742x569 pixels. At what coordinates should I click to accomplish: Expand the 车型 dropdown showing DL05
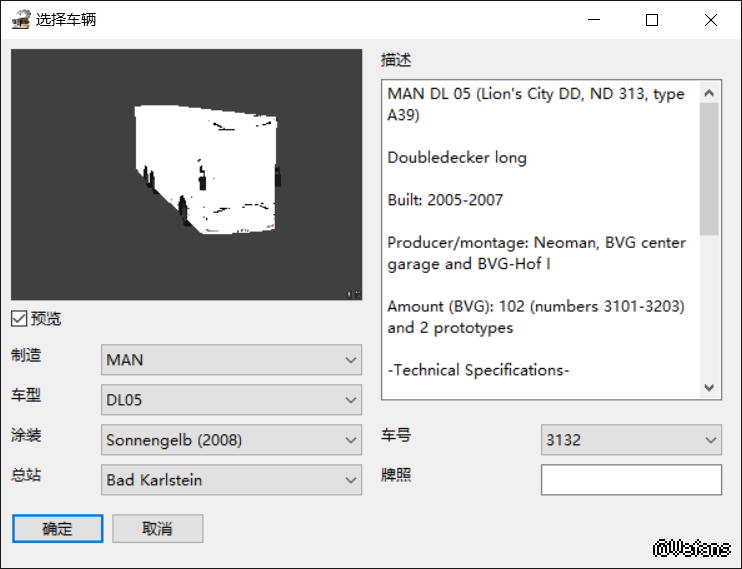[x=231, y=400]
